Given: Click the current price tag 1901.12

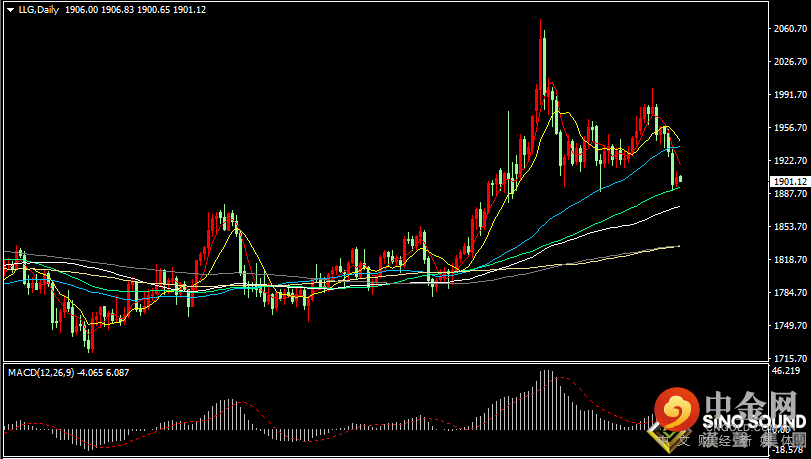Looking at the screenshot, I should pos(789,181).
